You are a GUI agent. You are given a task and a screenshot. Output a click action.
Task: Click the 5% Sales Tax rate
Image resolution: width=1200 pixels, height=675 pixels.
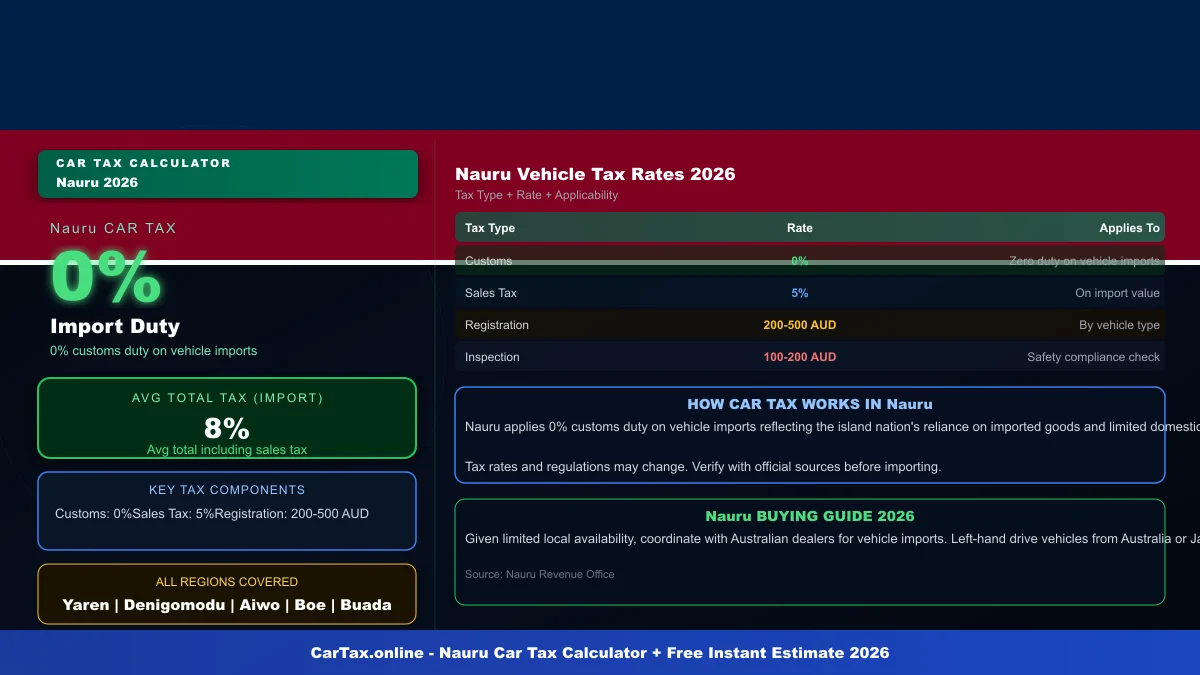[800, 293]
